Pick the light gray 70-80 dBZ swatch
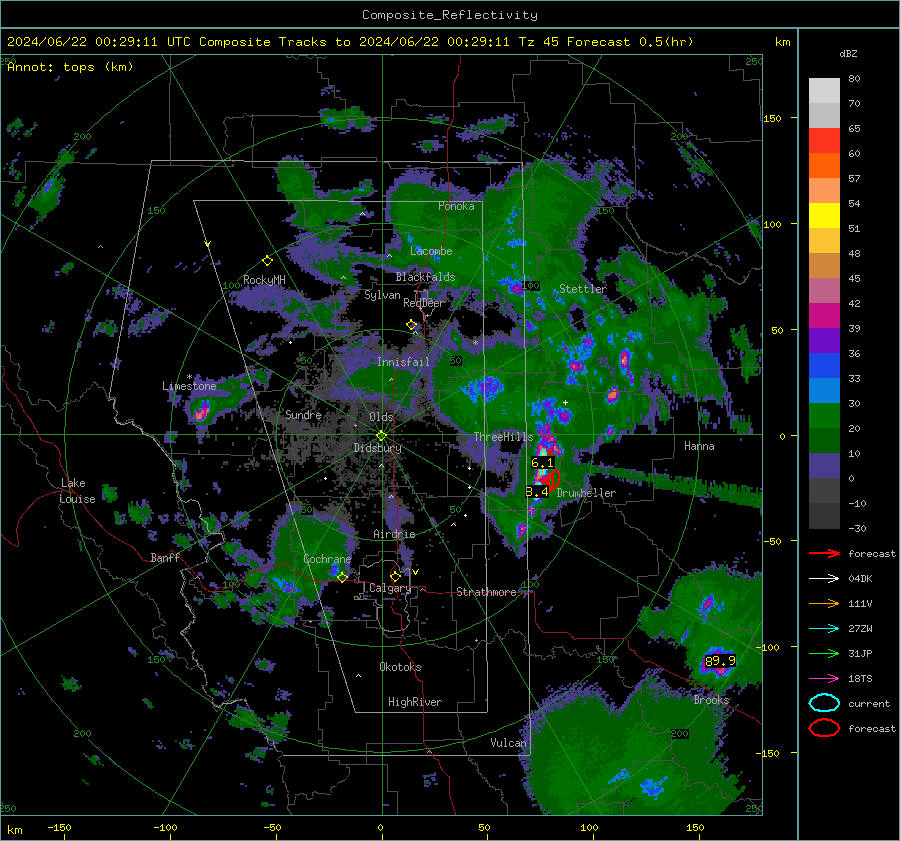 point(824,91)
